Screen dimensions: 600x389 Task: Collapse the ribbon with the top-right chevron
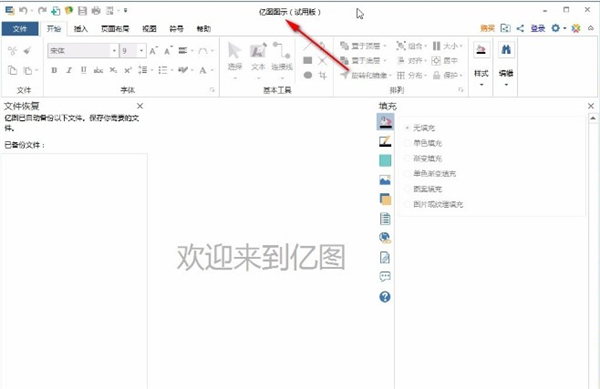point(591,28)
